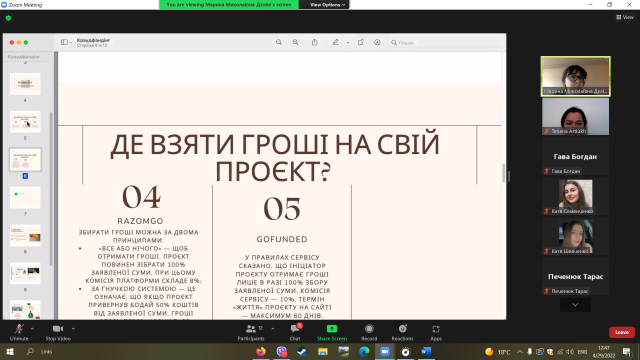Expand options arrow next to Participants
Image resolution: width=640 pixels, height=360 pixels.
pos(273,329)
